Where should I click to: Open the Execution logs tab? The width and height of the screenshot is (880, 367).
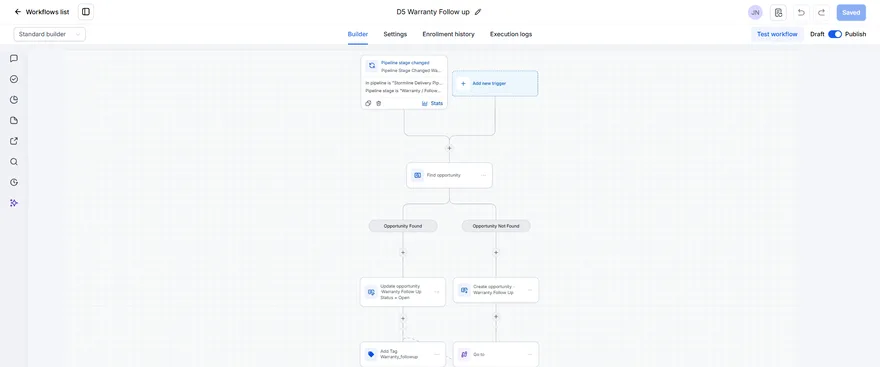click(511, 34)
